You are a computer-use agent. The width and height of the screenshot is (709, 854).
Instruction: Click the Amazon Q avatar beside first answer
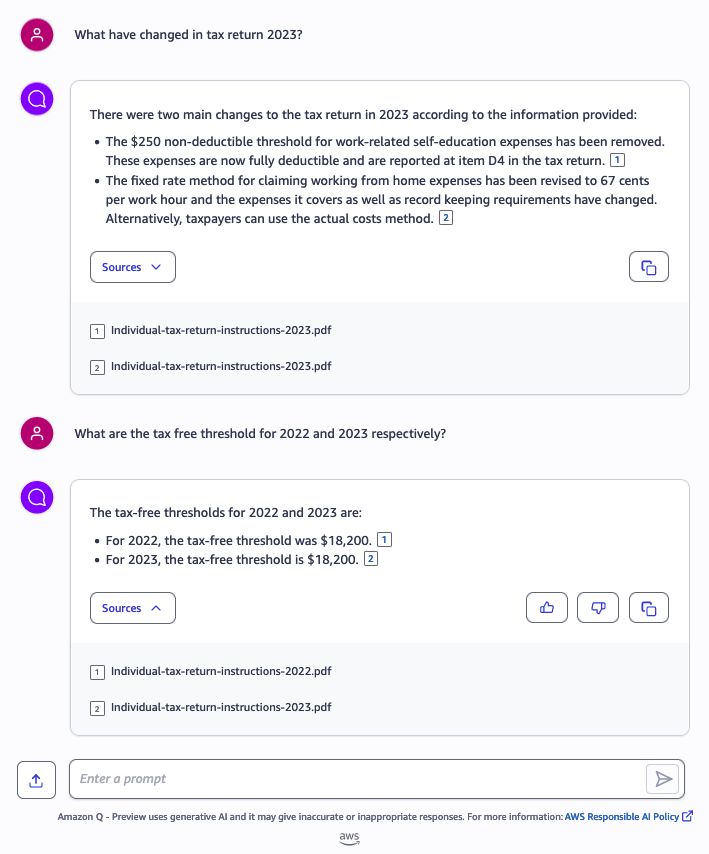[37, 99]
